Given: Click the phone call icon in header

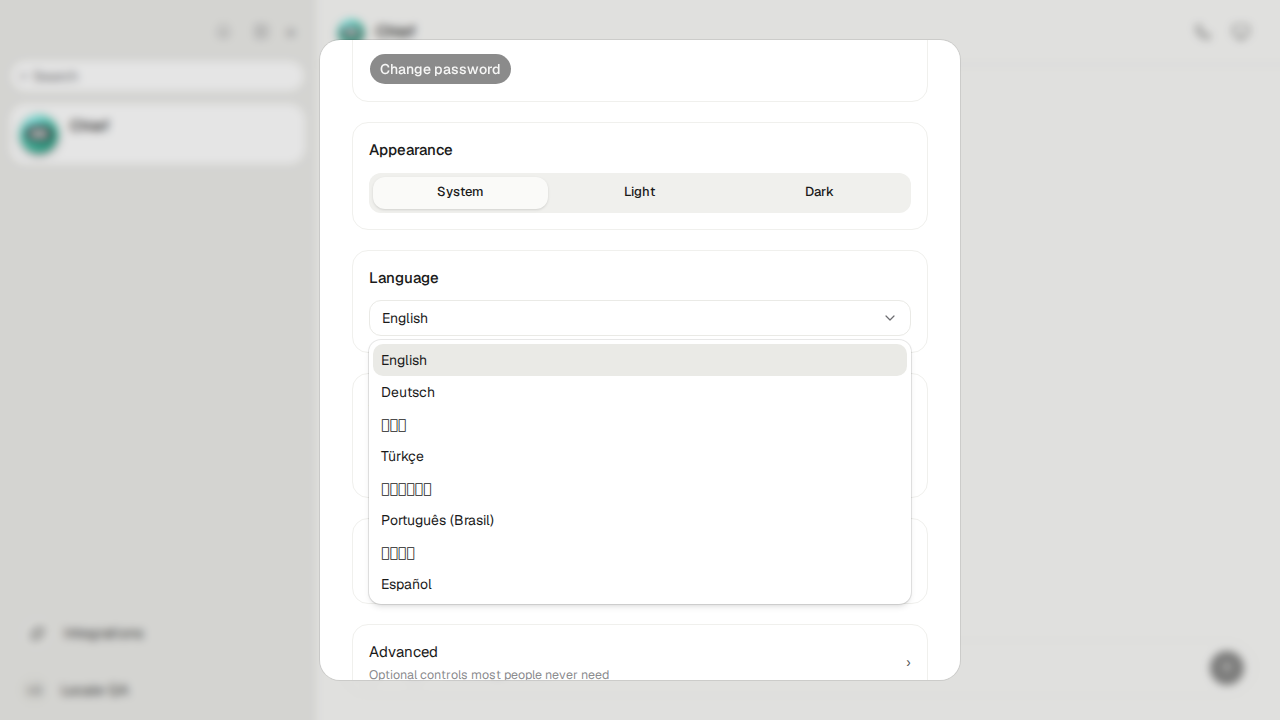Looking at the screenshot, I should [x=1202, y=32].
